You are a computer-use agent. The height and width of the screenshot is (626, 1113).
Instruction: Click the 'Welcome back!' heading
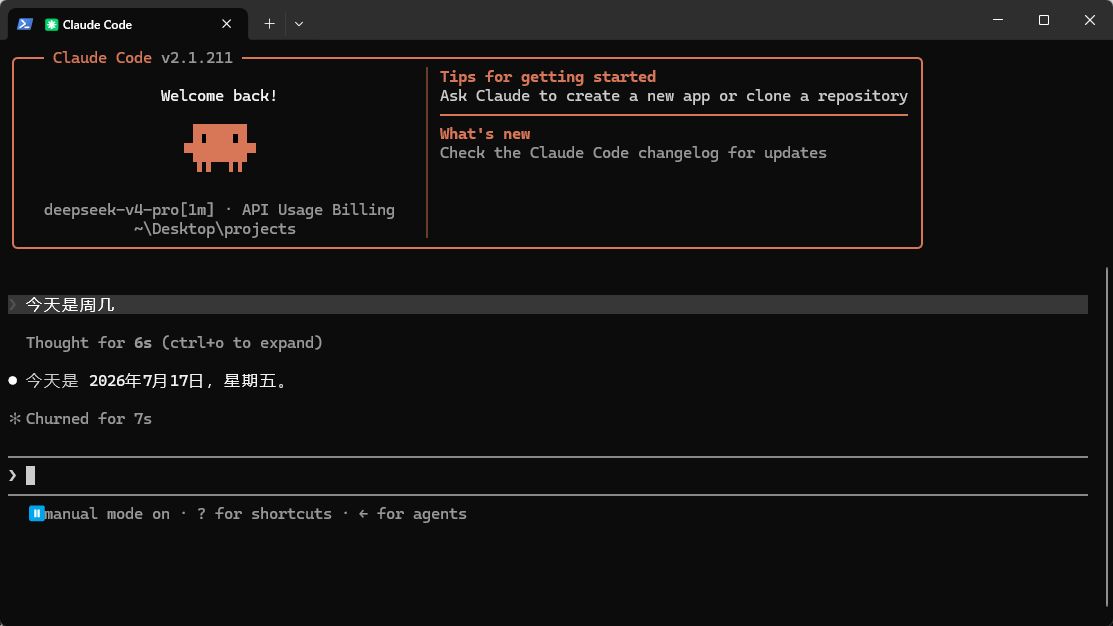219,96
